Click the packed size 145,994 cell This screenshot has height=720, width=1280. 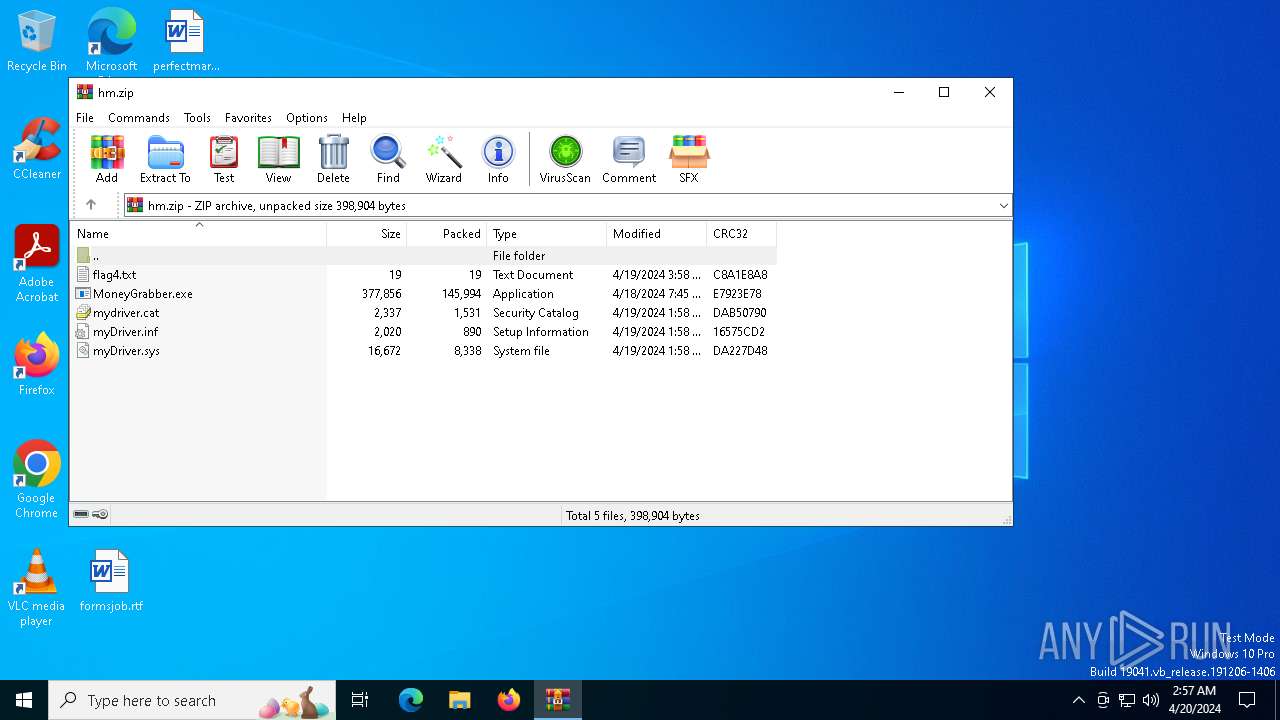tap(461, 294)
